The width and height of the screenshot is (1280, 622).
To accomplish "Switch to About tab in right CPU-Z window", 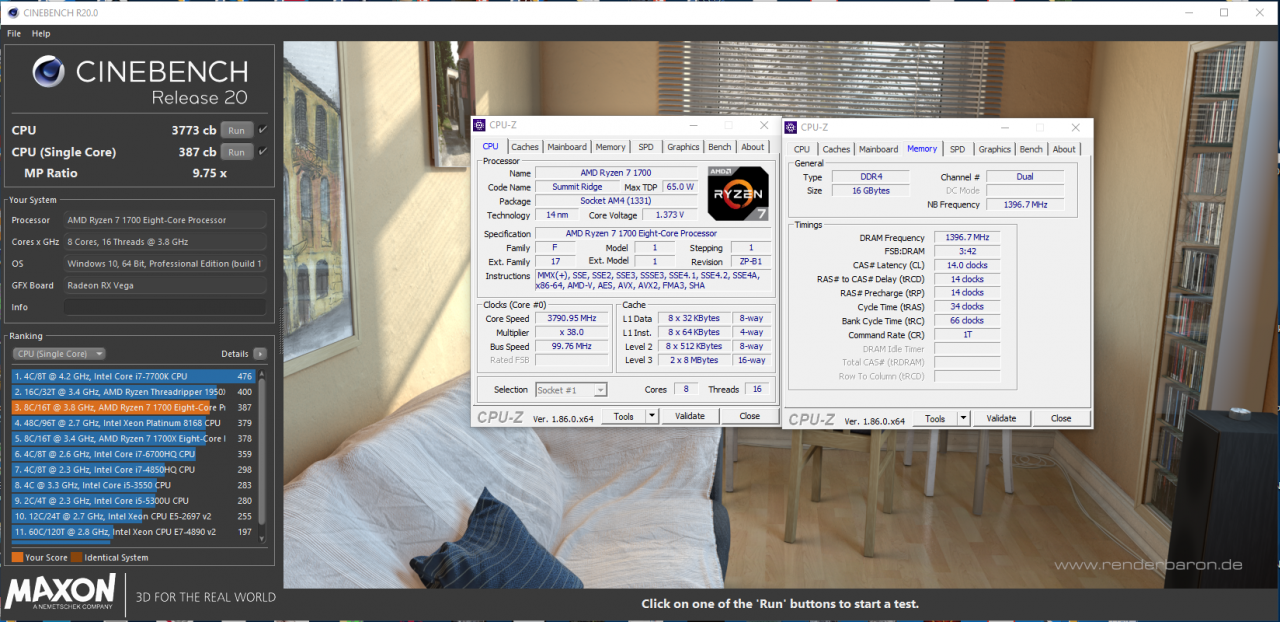I will point(1064,149).
